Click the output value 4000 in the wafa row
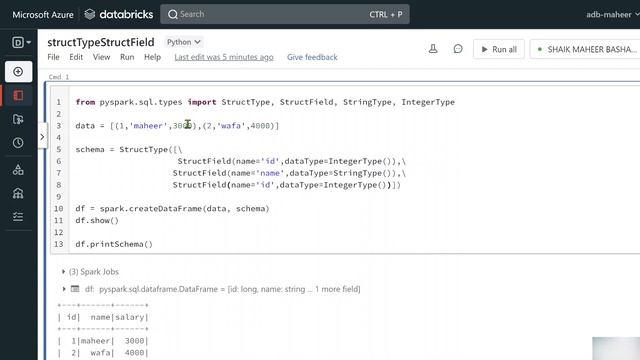Screen dimensions: 640x360 pyautogui.click(x=134, y=353)
